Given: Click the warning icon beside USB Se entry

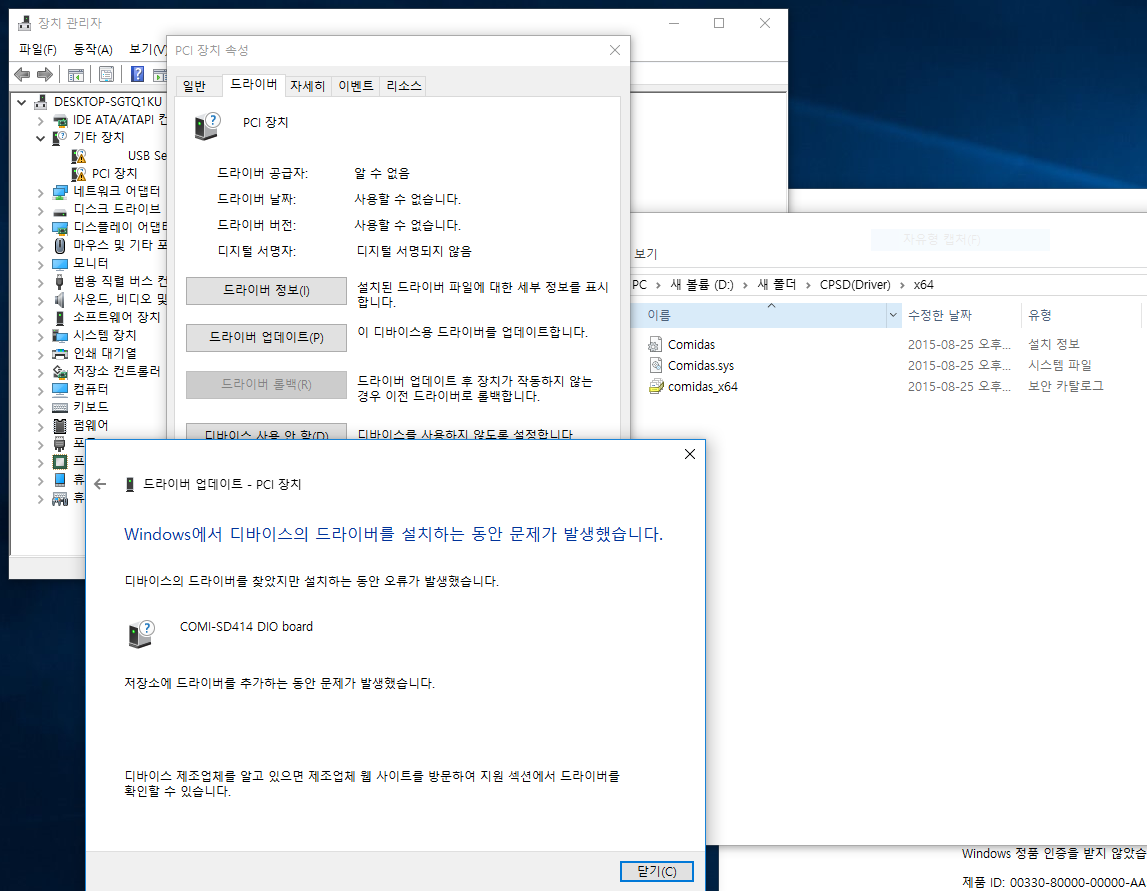Looking at the screenshot, I should (79, 156).
